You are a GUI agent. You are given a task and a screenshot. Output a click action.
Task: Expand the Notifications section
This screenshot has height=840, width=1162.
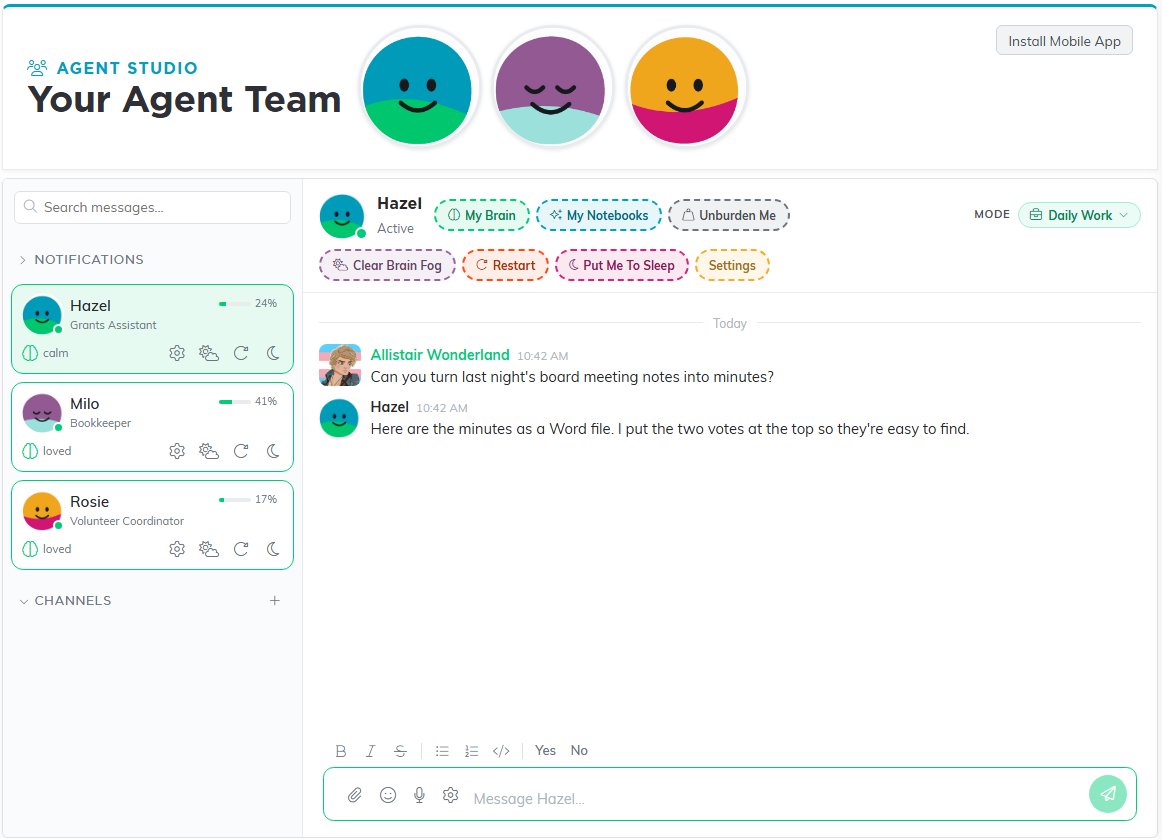pos(82,259)
